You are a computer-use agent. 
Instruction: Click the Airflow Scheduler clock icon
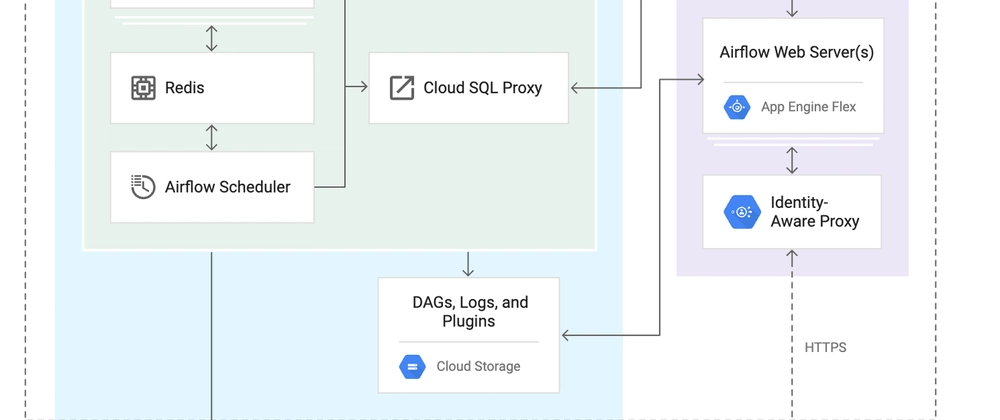143,187
